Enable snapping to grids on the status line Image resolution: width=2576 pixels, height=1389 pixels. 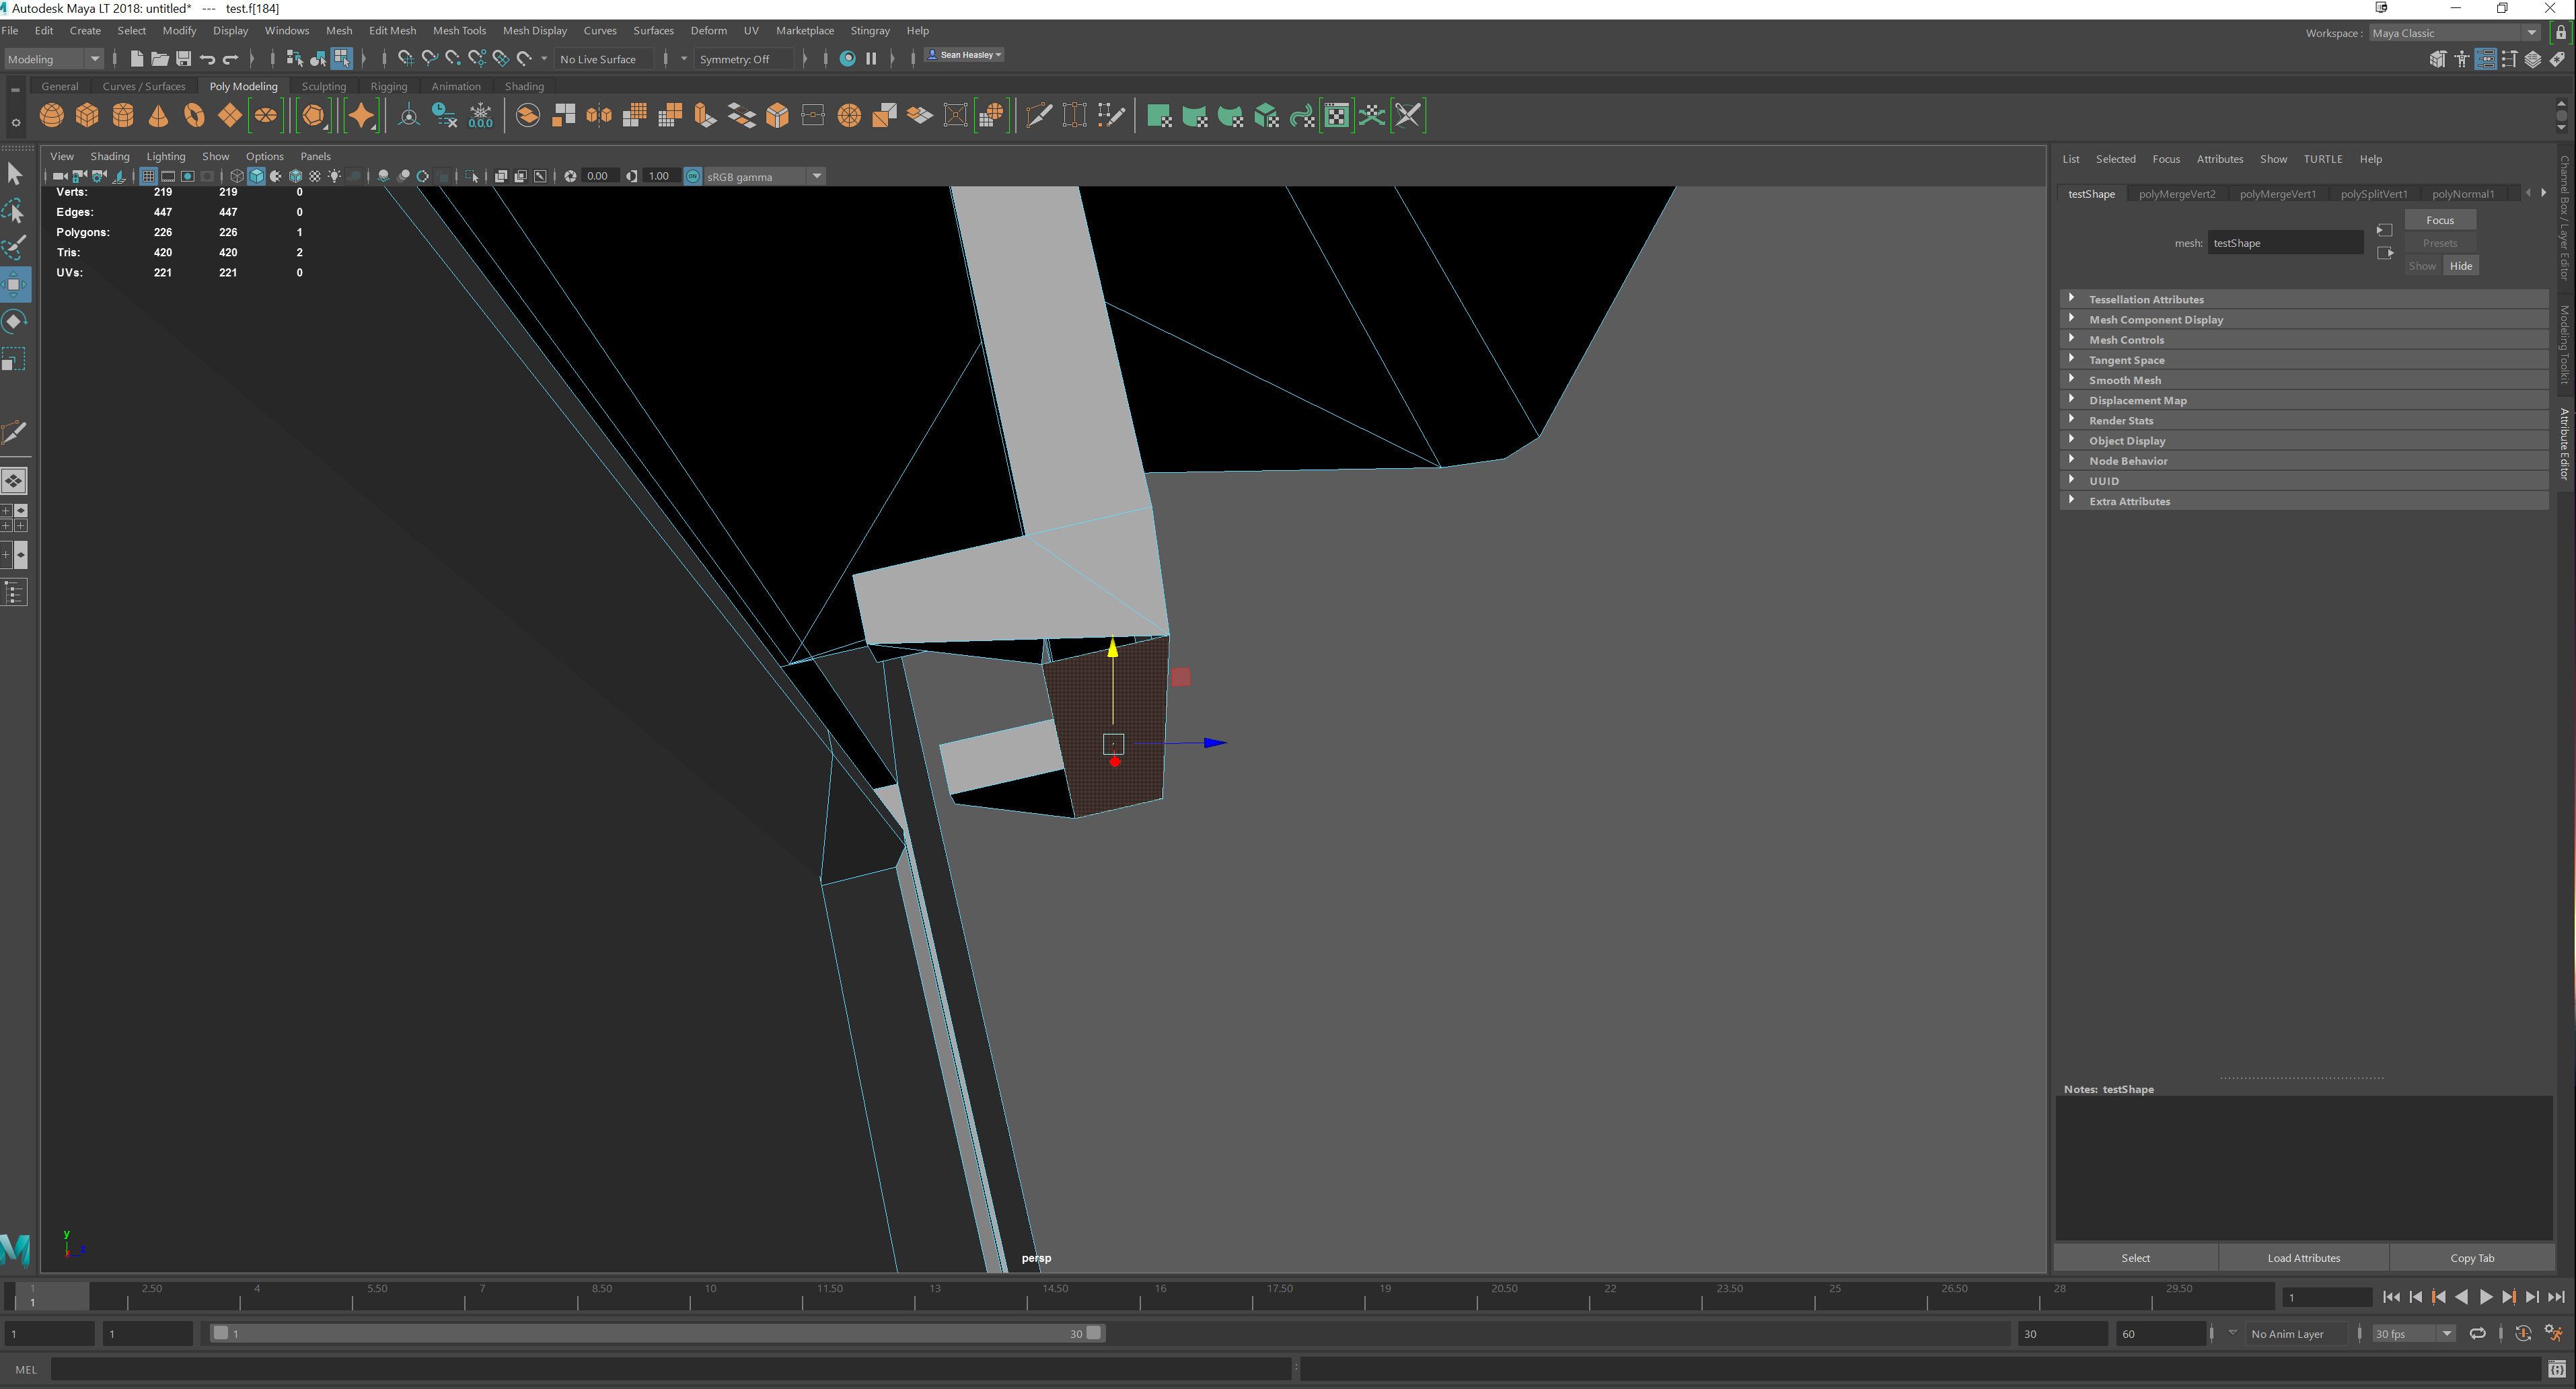(x=406, y=58)
